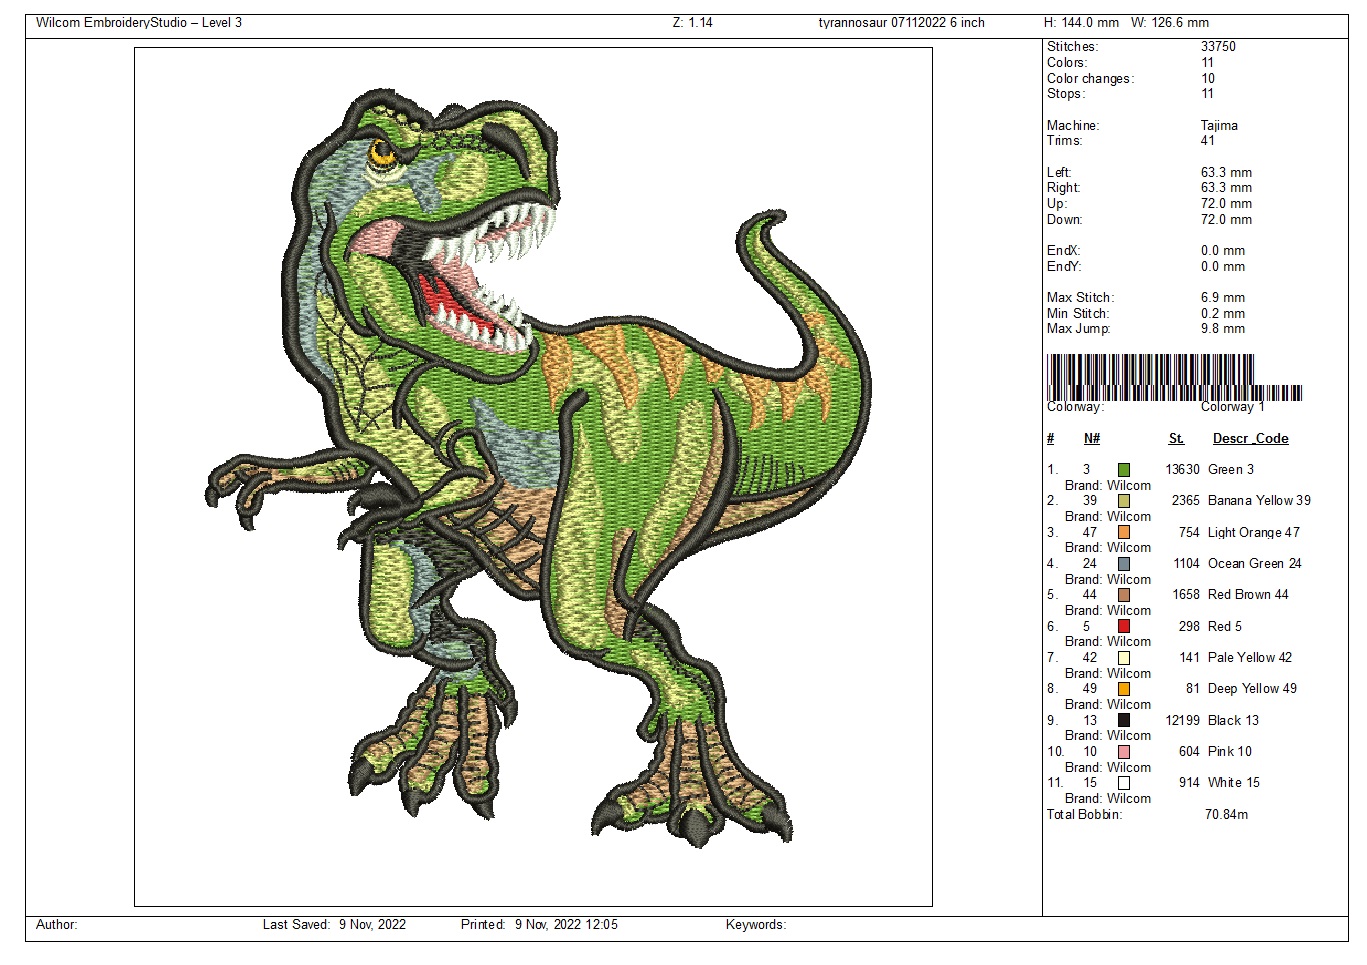Click the Red Brown 44 color swatch

[1124, 595]
